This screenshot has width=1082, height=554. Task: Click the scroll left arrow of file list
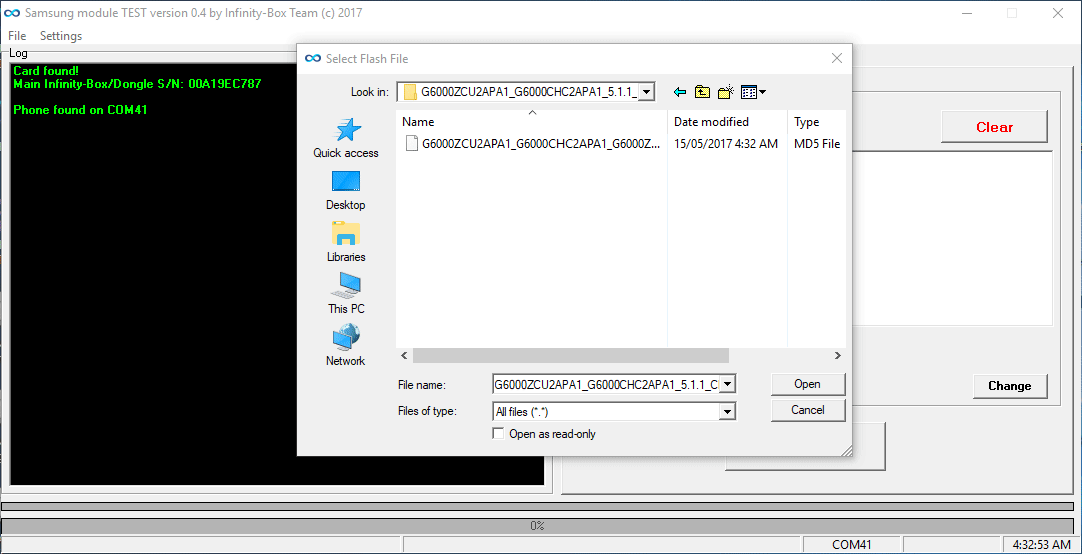(x=404, y=355)
